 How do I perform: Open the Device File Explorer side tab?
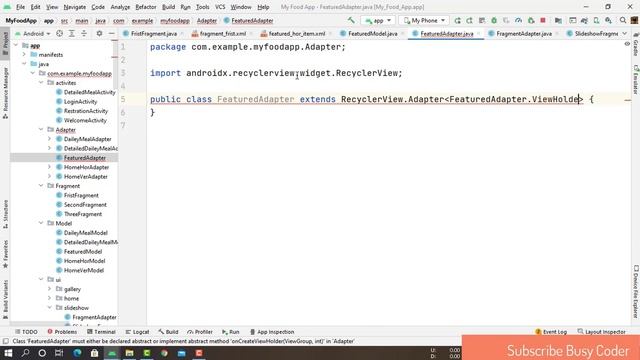636,291
